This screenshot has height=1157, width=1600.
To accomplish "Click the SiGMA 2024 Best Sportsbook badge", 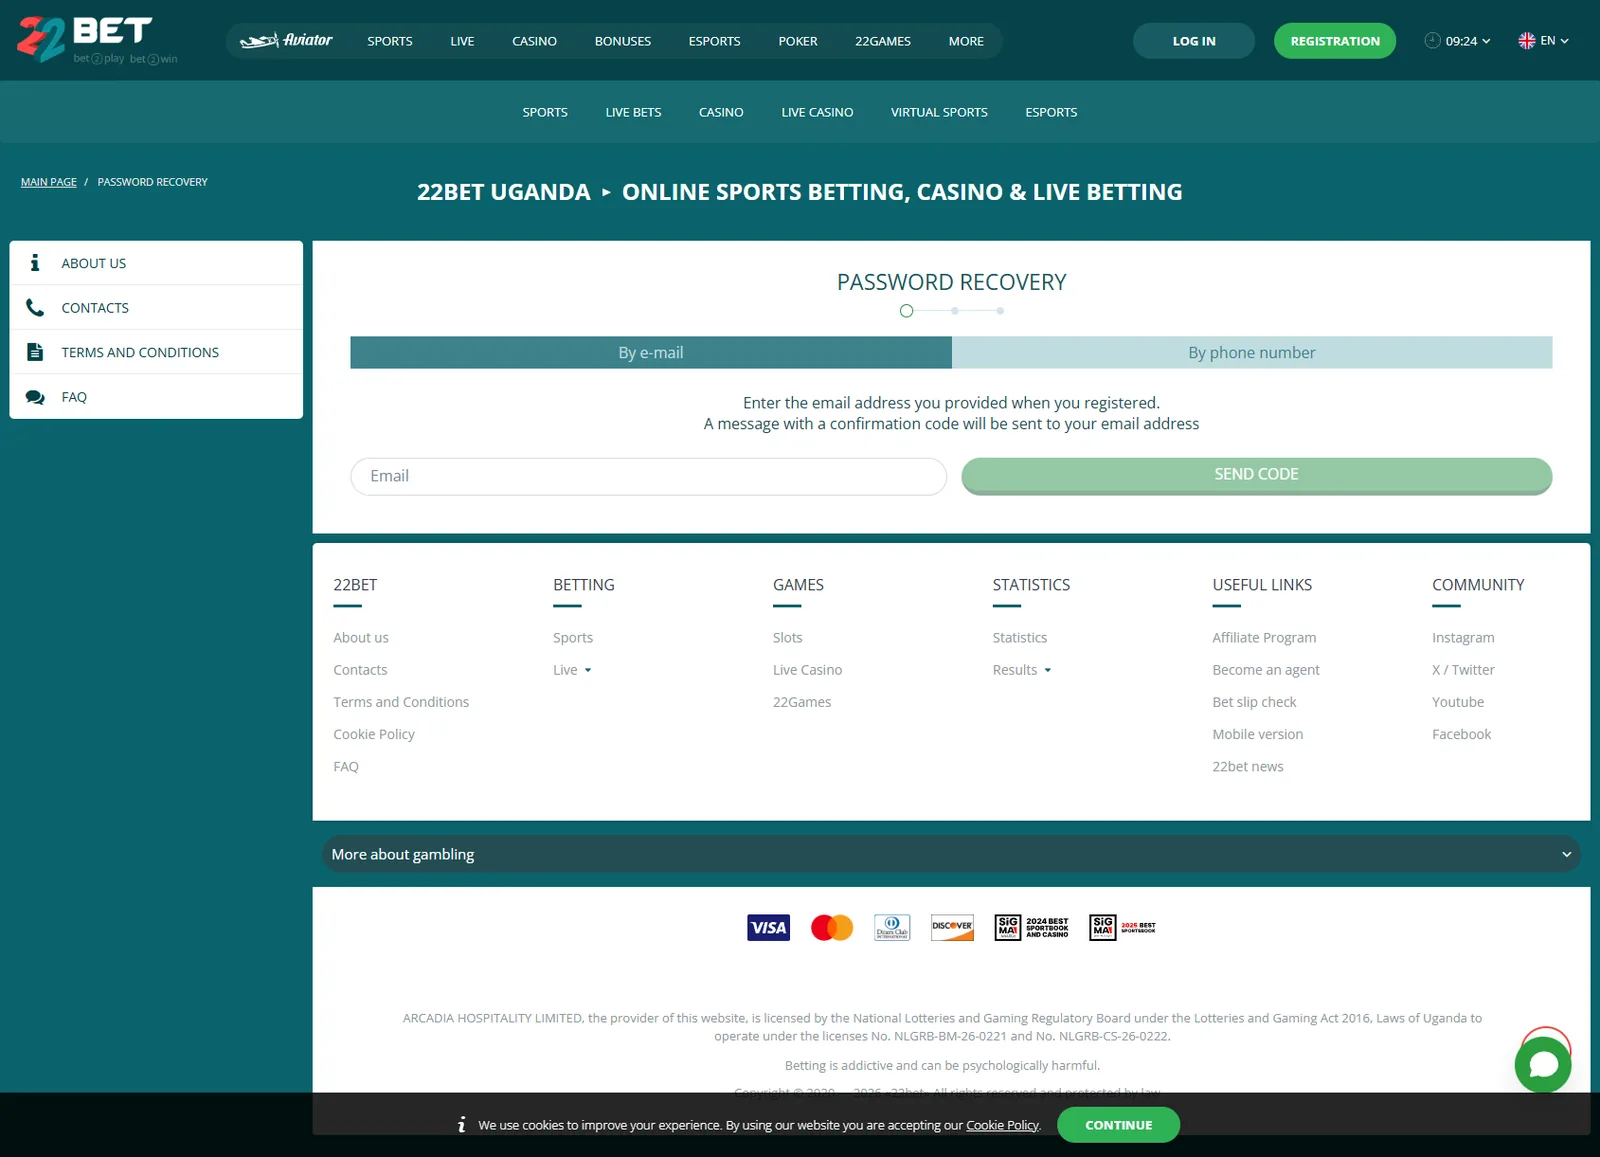I will (1032, 928).
